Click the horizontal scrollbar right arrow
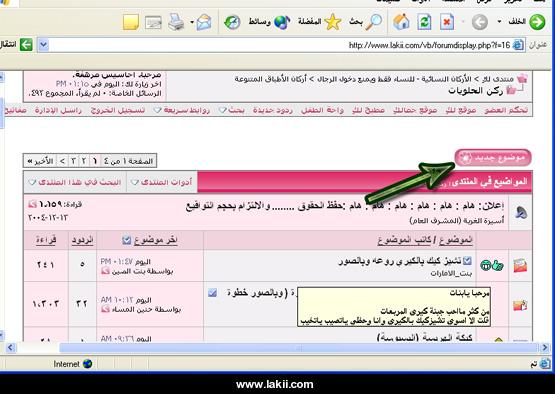Image resolution: width=555 pixels, height=394 pixels. pos(545,348)
